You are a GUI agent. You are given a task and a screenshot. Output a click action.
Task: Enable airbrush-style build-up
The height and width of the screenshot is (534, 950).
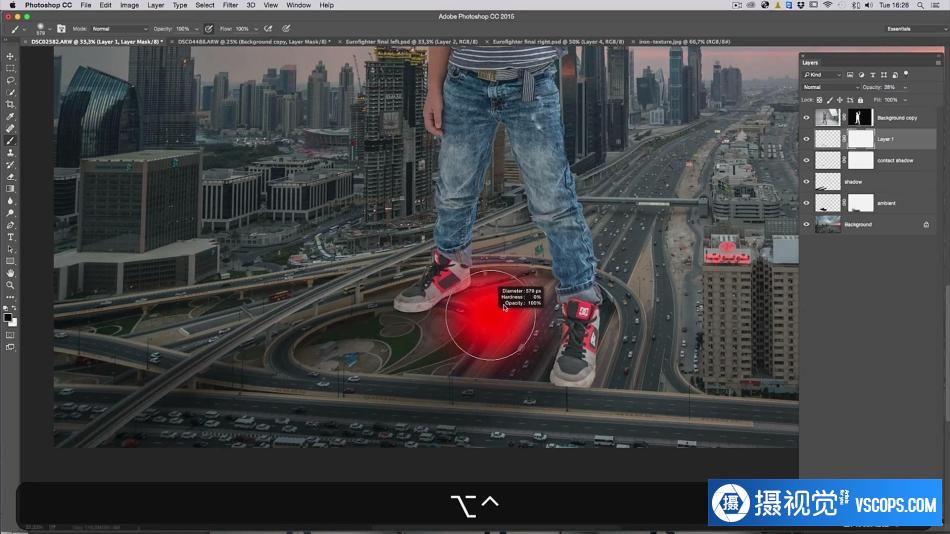268,28
